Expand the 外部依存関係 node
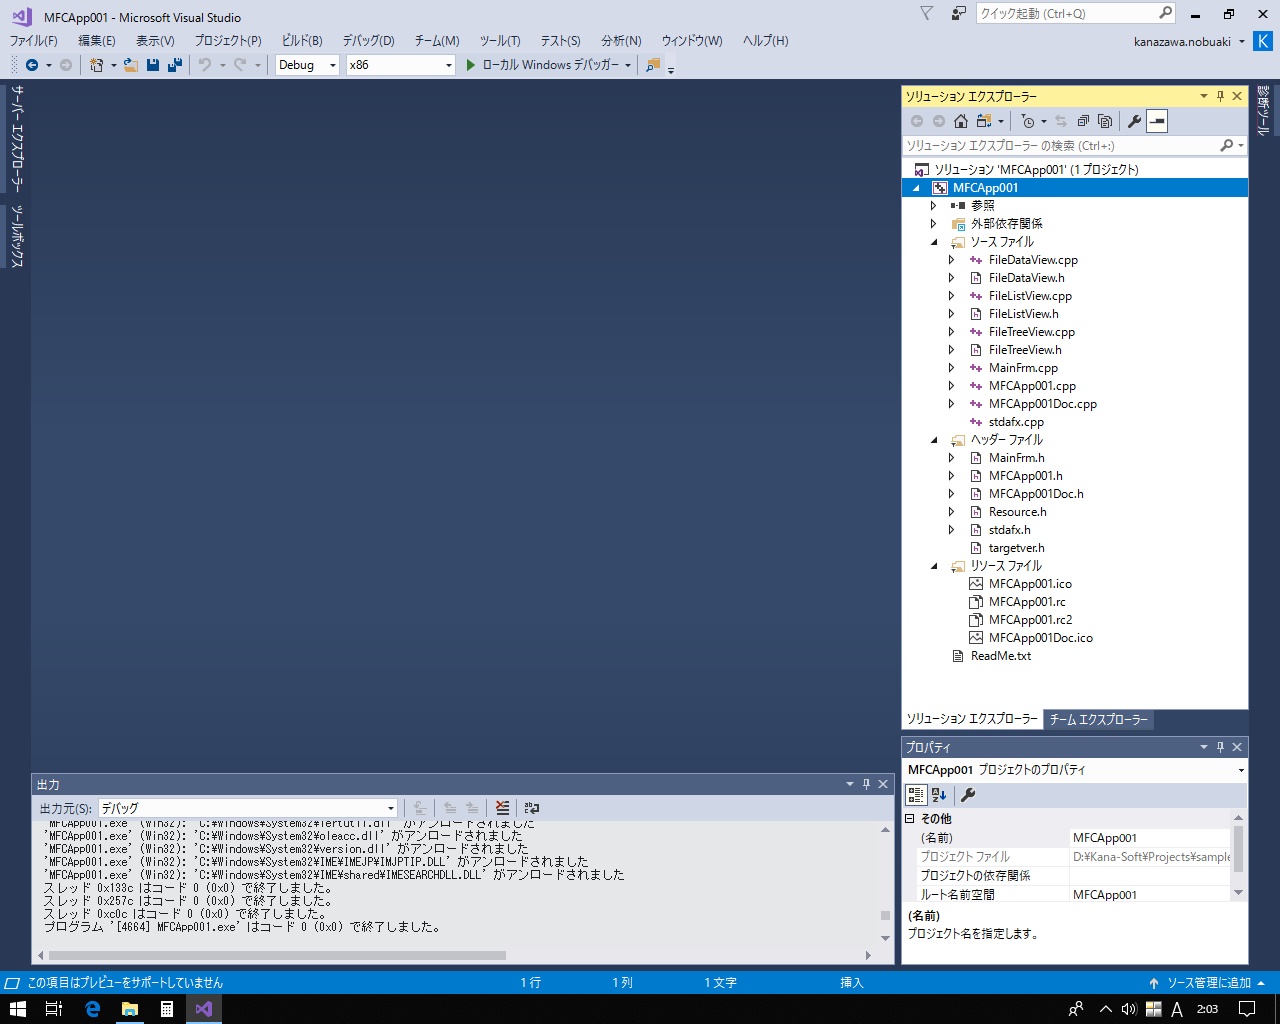Viewport: 1280px width, 1024px height. pyautogui.click(x=934, y=224)
